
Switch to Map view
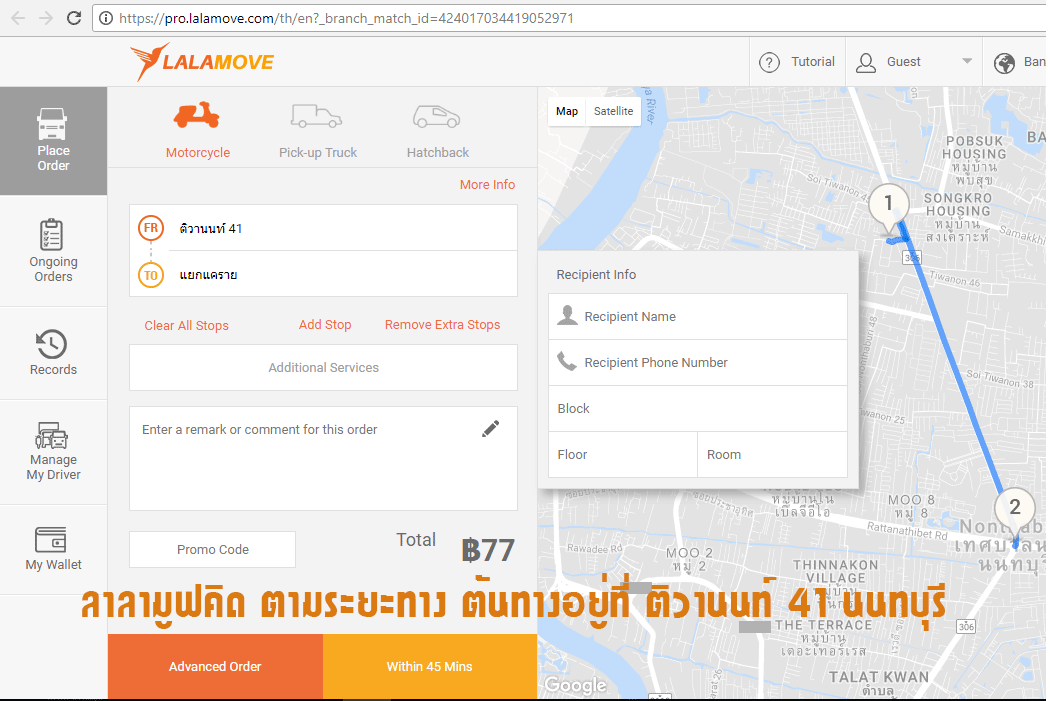(x=567, y=111)
